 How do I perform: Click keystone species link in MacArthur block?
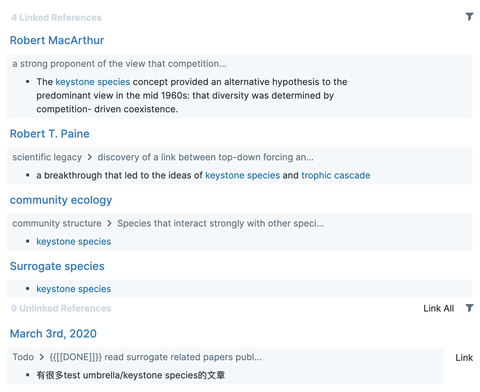coord(93,82)
